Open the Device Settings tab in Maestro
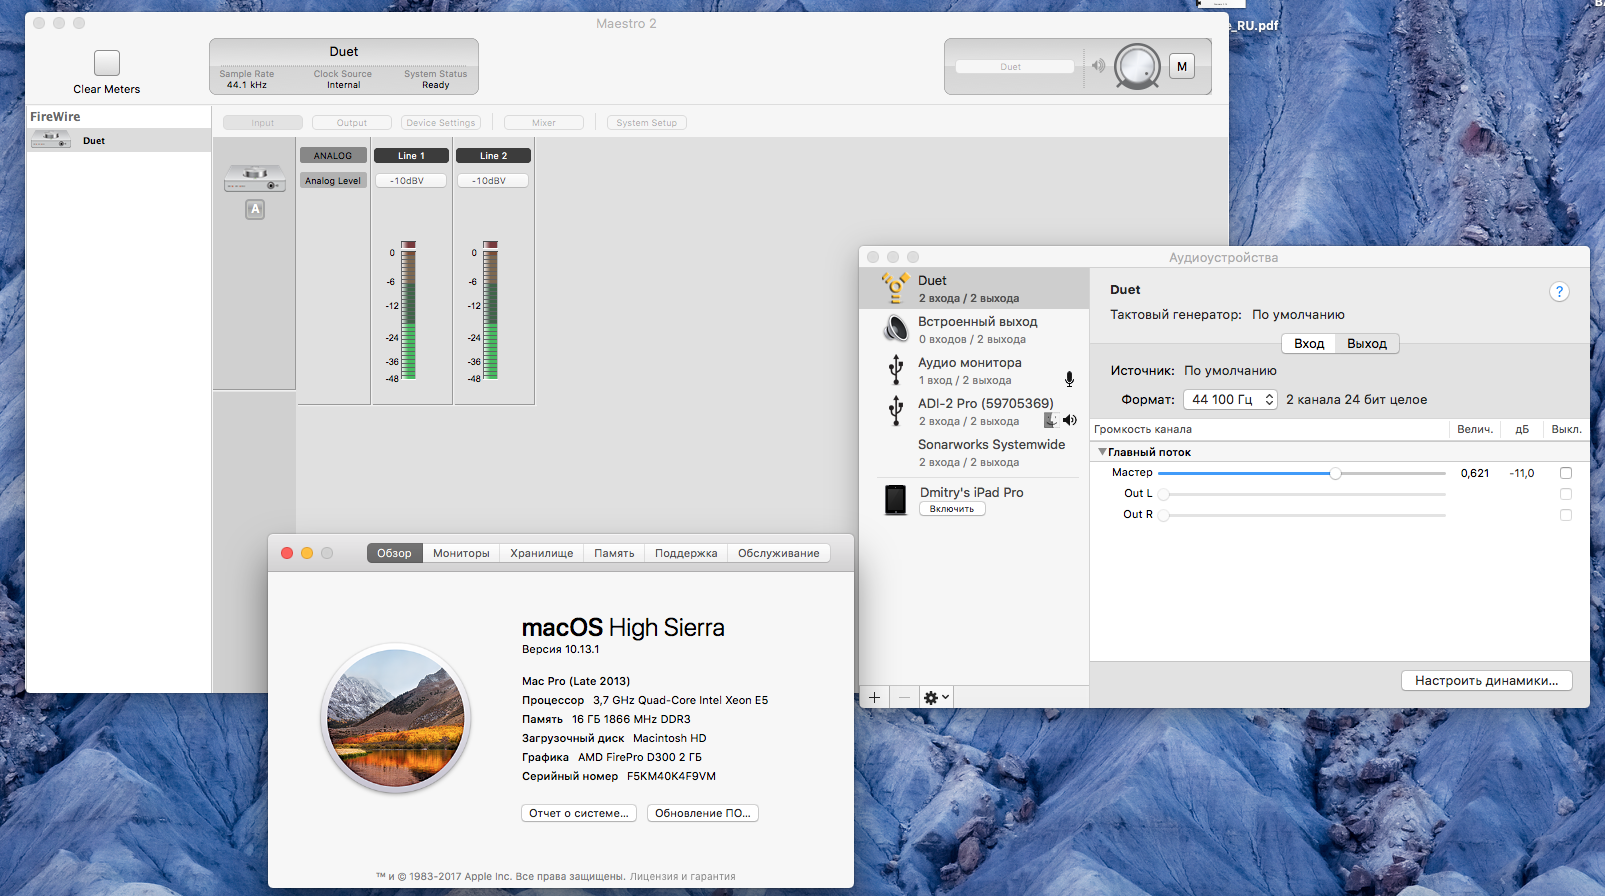The image size is (1605, 896). (x=441, y=123)
